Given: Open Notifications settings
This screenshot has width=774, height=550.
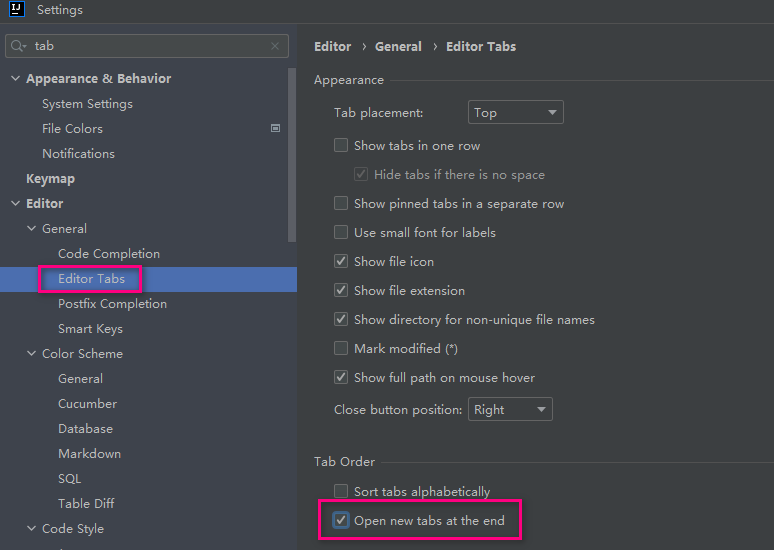Looking at the screenshot, I should 78,154.
